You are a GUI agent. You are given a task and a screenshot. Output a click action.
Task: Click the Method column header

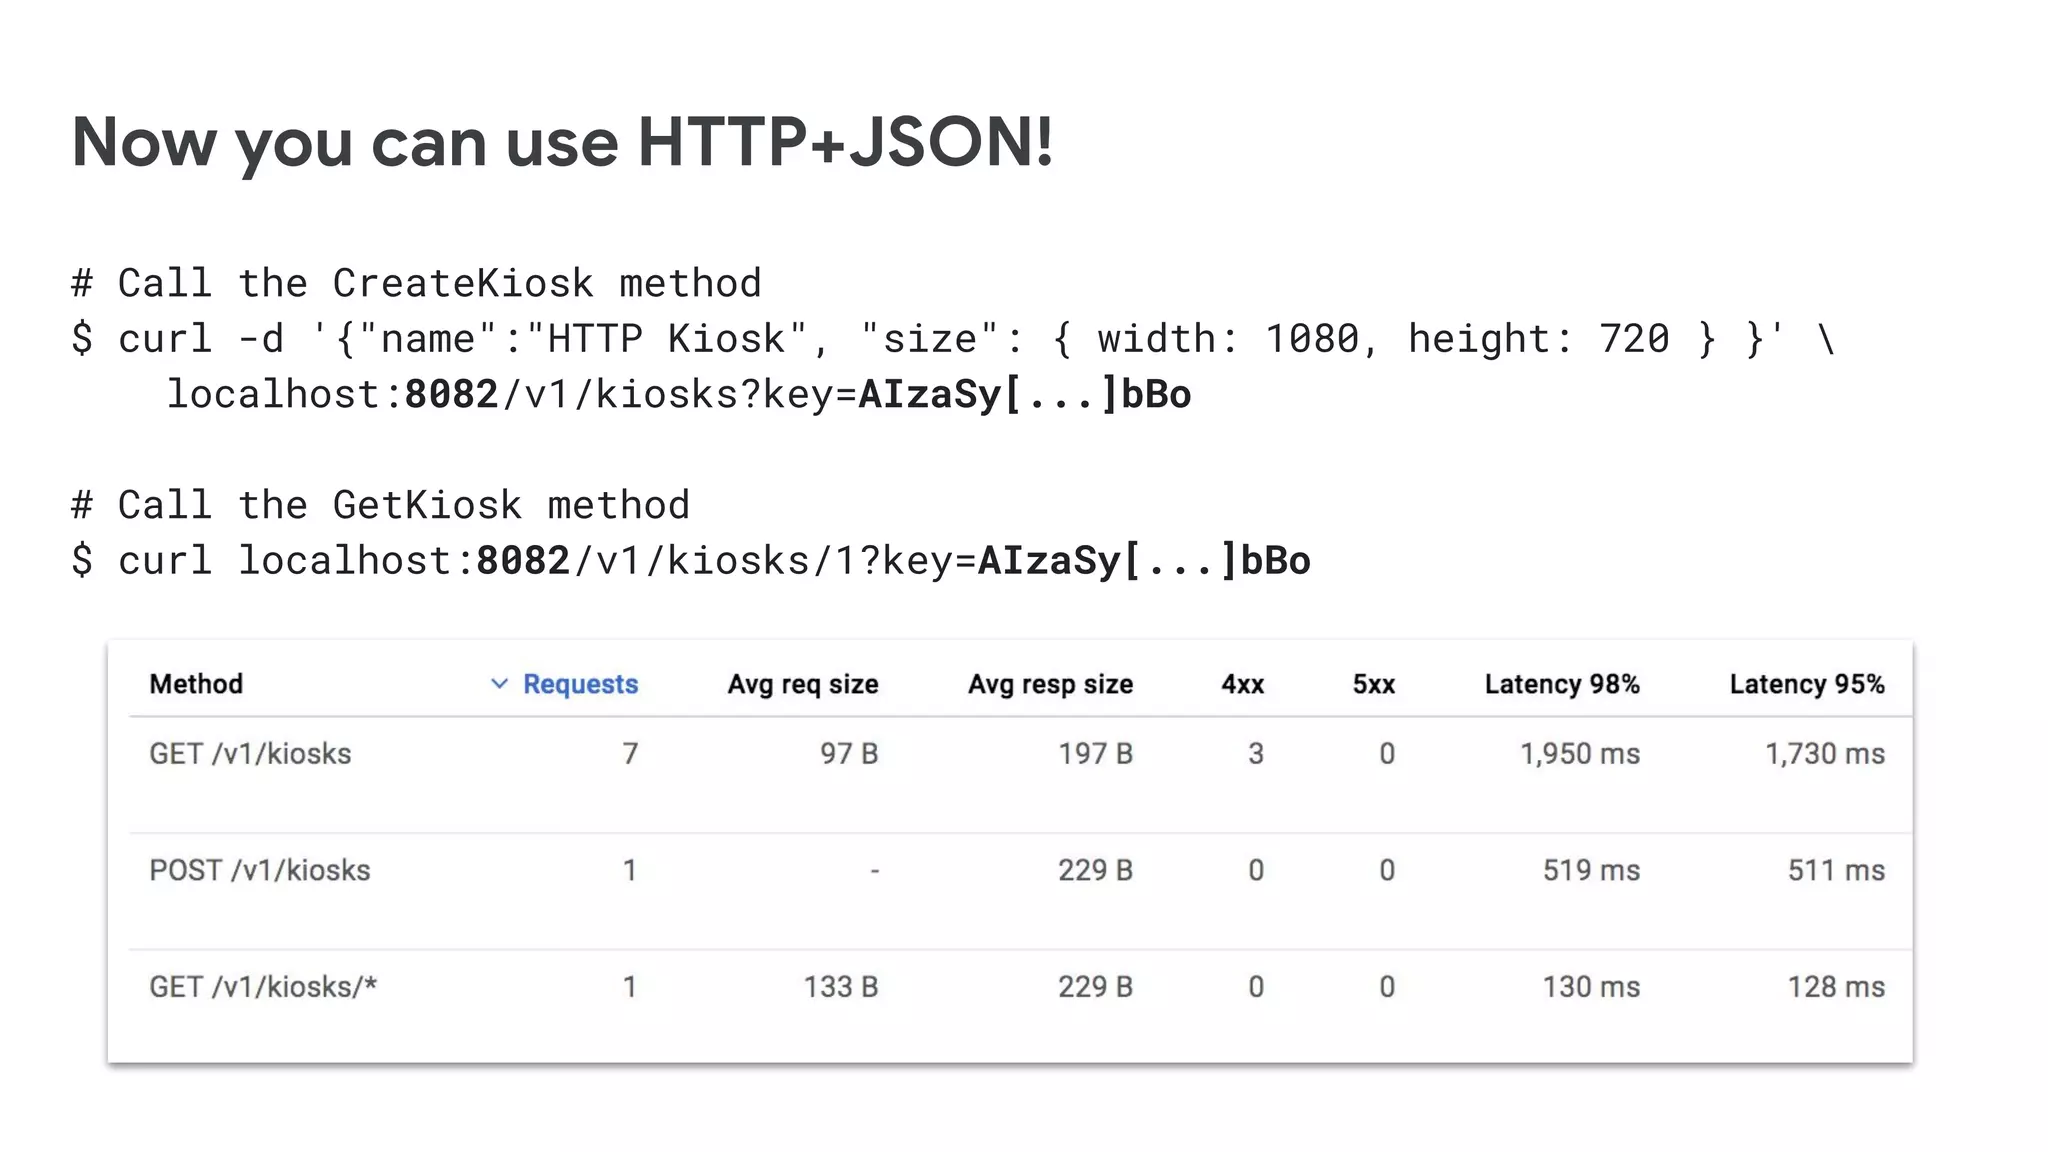point(196,684)
